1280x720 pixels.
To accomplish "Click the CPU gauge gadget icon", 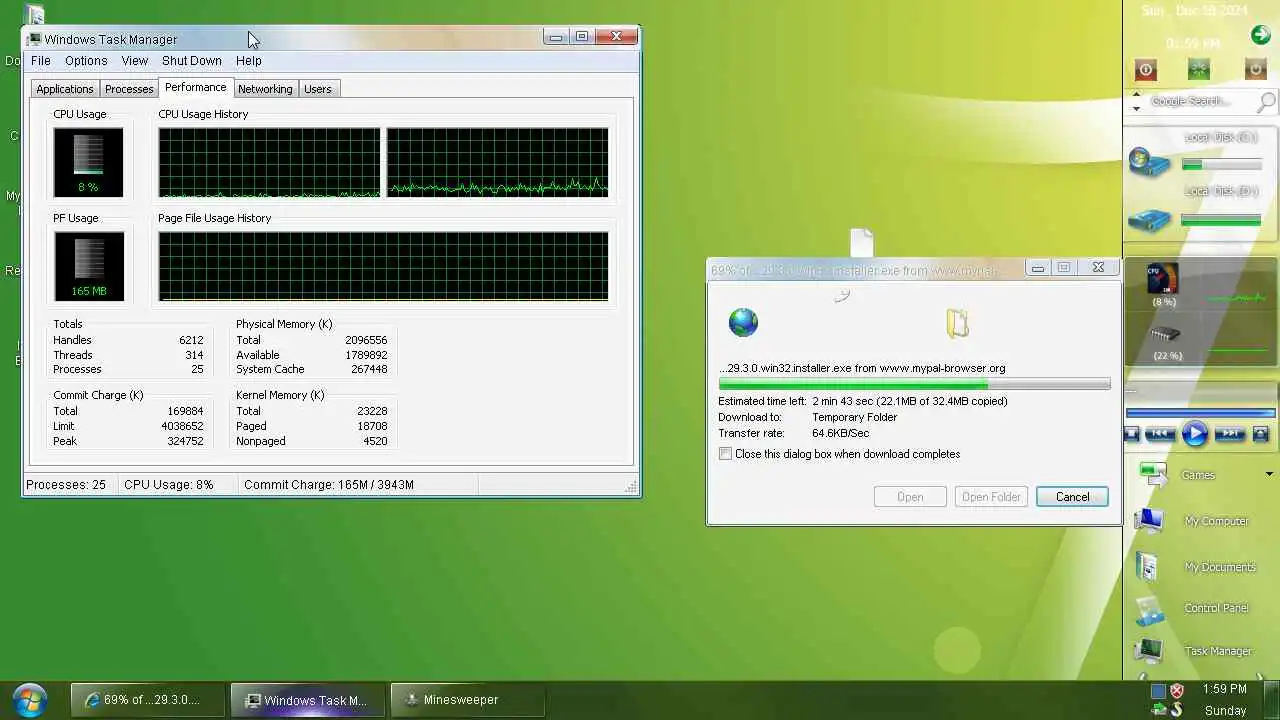I will coord(1163,278).
